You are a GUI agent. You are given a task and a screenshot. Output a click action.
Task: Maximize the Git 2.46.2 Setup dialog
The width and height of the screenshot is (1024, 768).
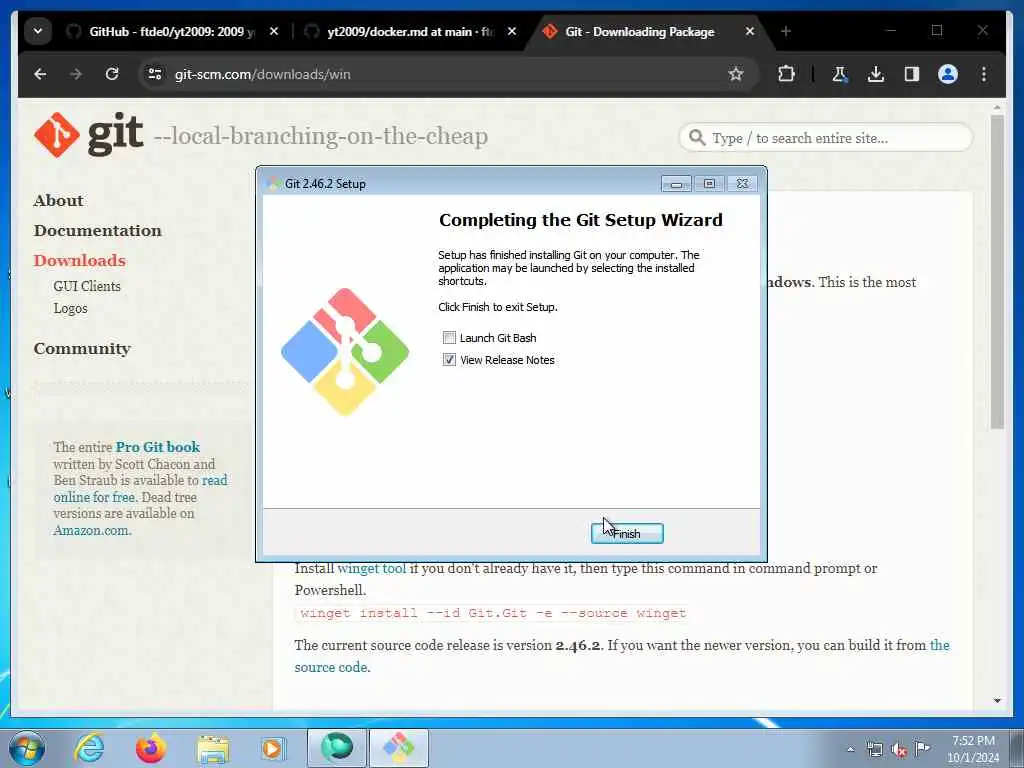click(709, 184)
